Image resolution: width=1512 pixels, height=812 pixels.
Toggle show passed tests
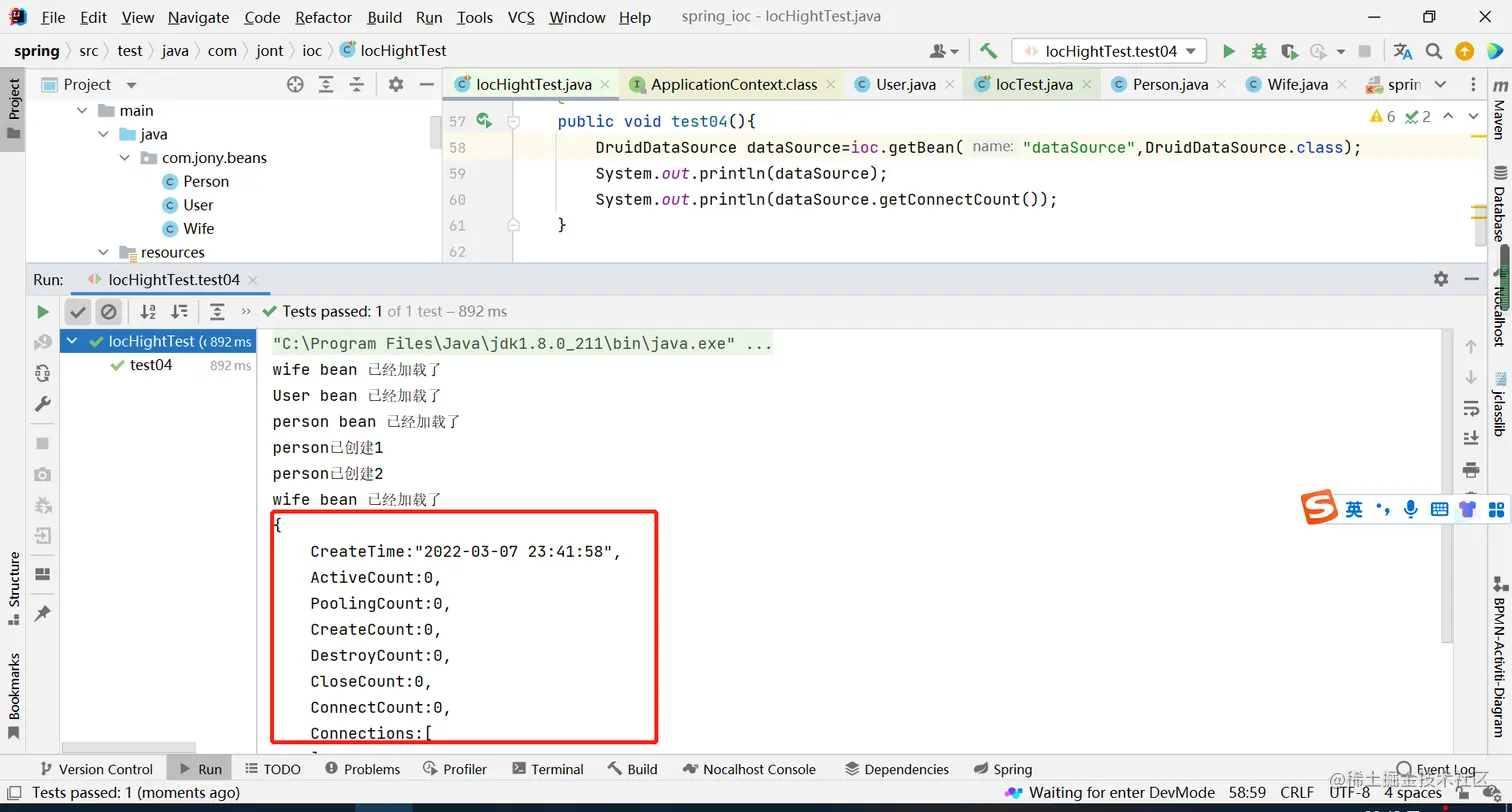(78, 312)
